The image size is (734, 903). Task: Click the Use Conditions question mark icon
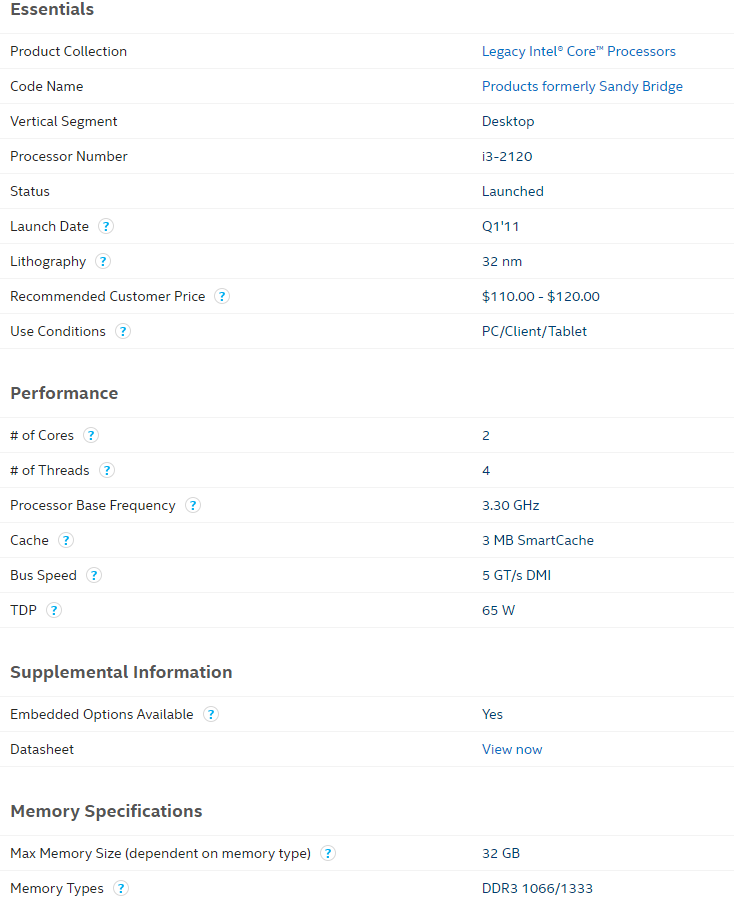coord(122,331)
